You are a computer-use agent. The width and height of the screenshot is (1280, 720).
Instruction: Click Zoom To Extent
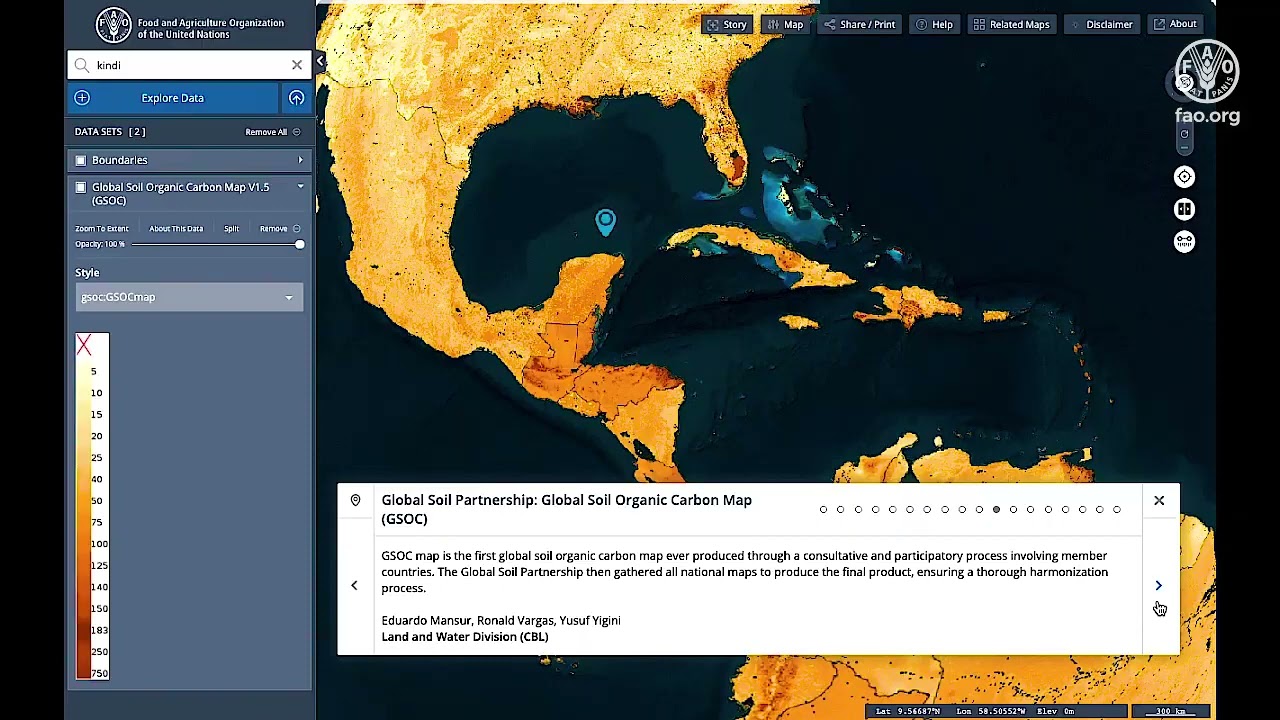click(102, 229)
